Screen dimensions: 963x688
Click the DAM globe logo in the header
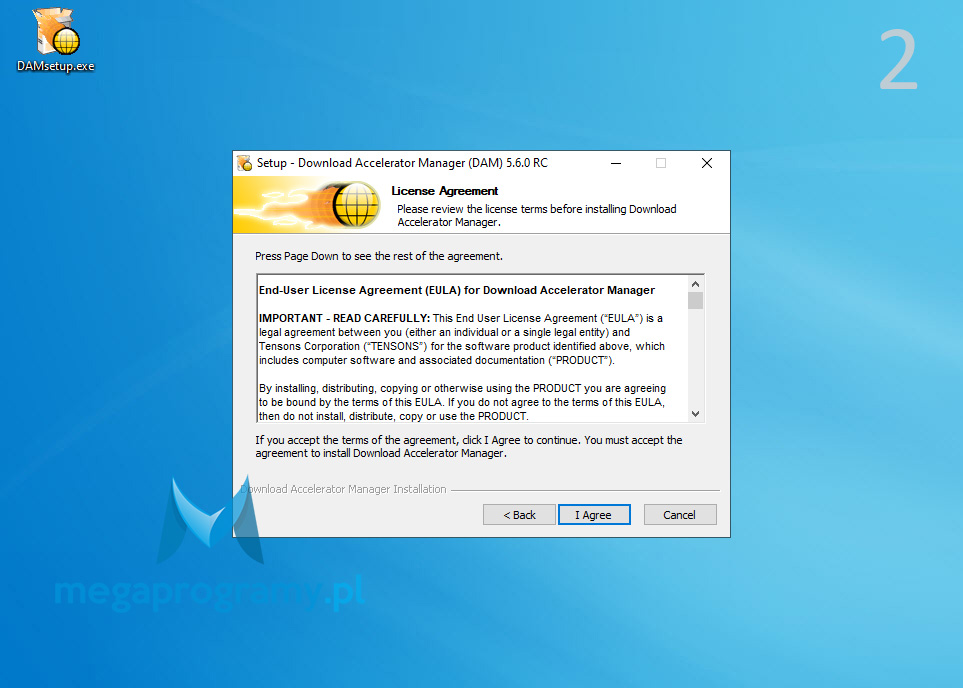pos(355,205)
